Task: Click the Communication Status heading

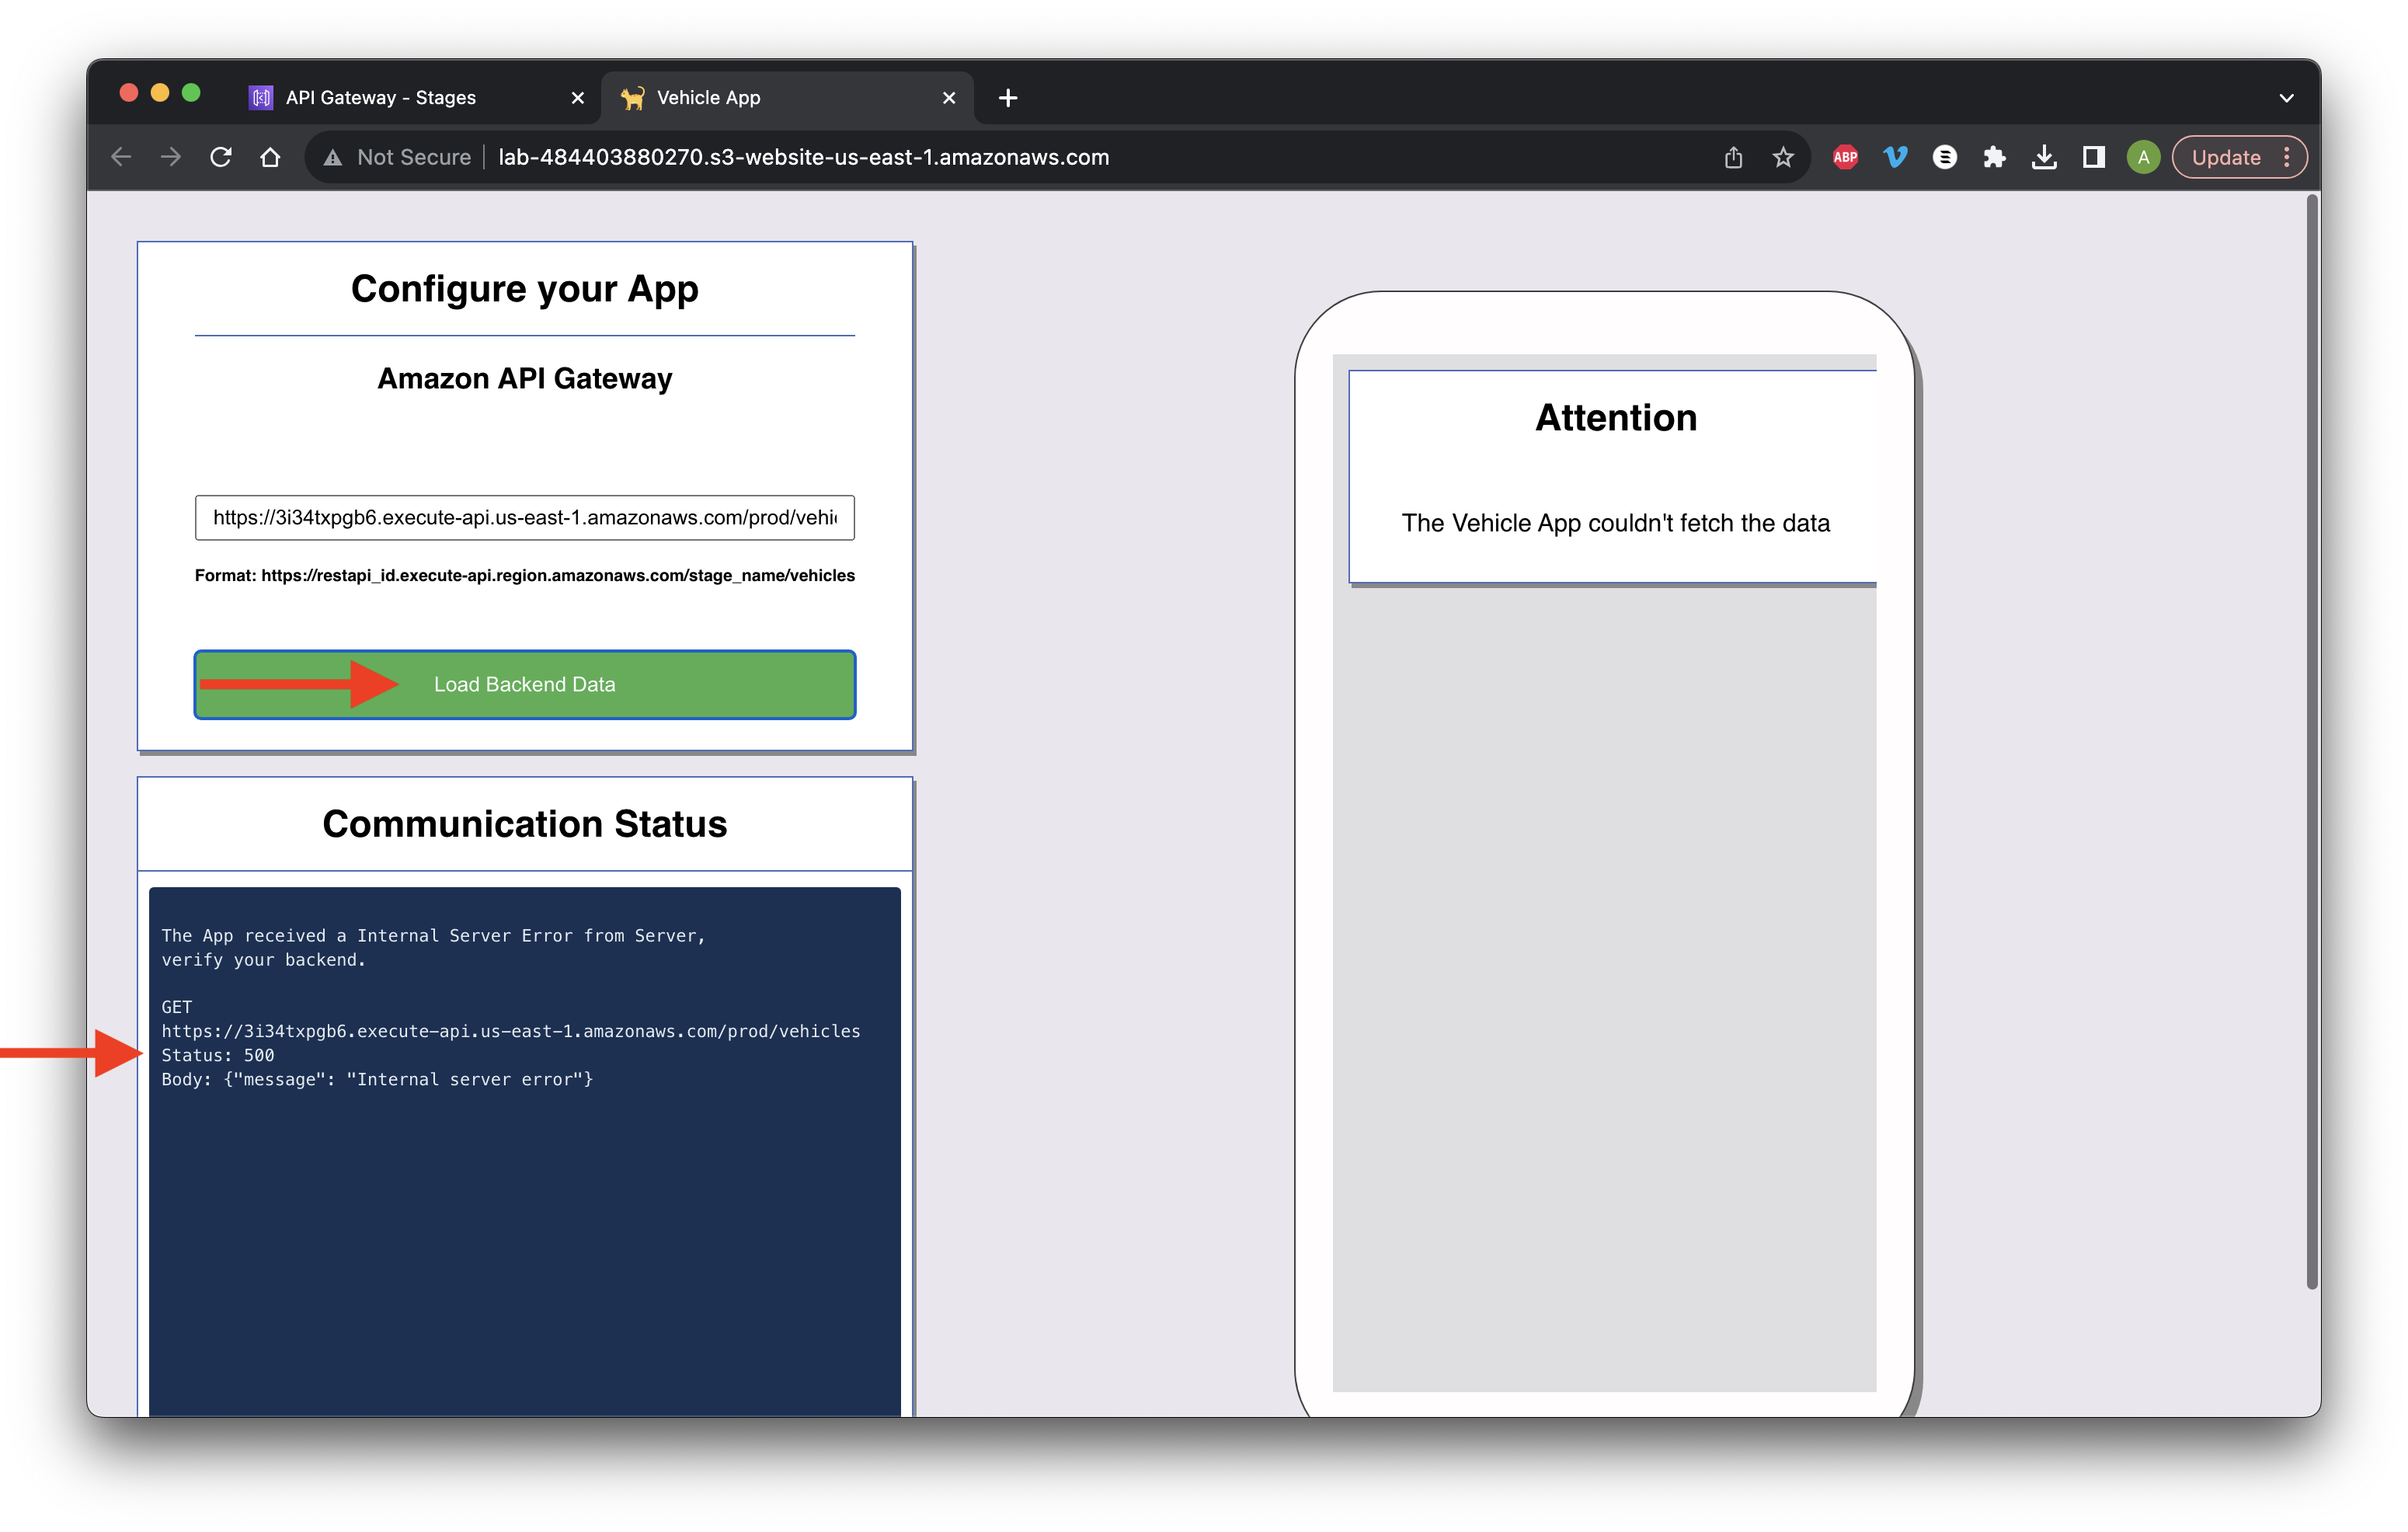Action: pos(525,824)
